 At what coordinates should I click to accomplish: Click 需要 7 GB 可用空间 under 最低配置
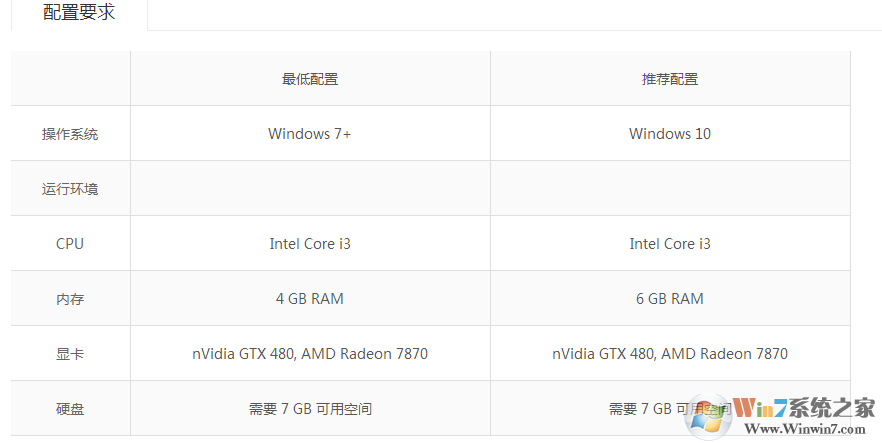coord(310,409)
